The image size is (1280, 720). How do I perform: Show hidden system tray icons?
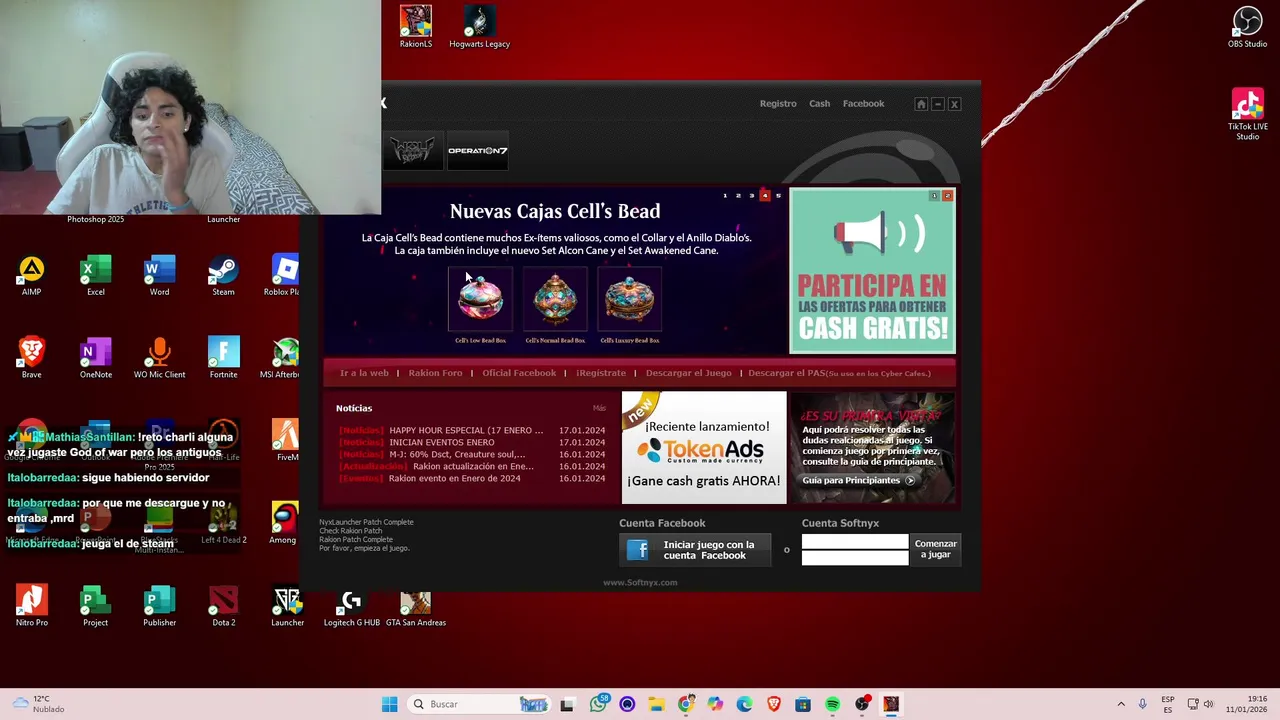pos(1121,704)
